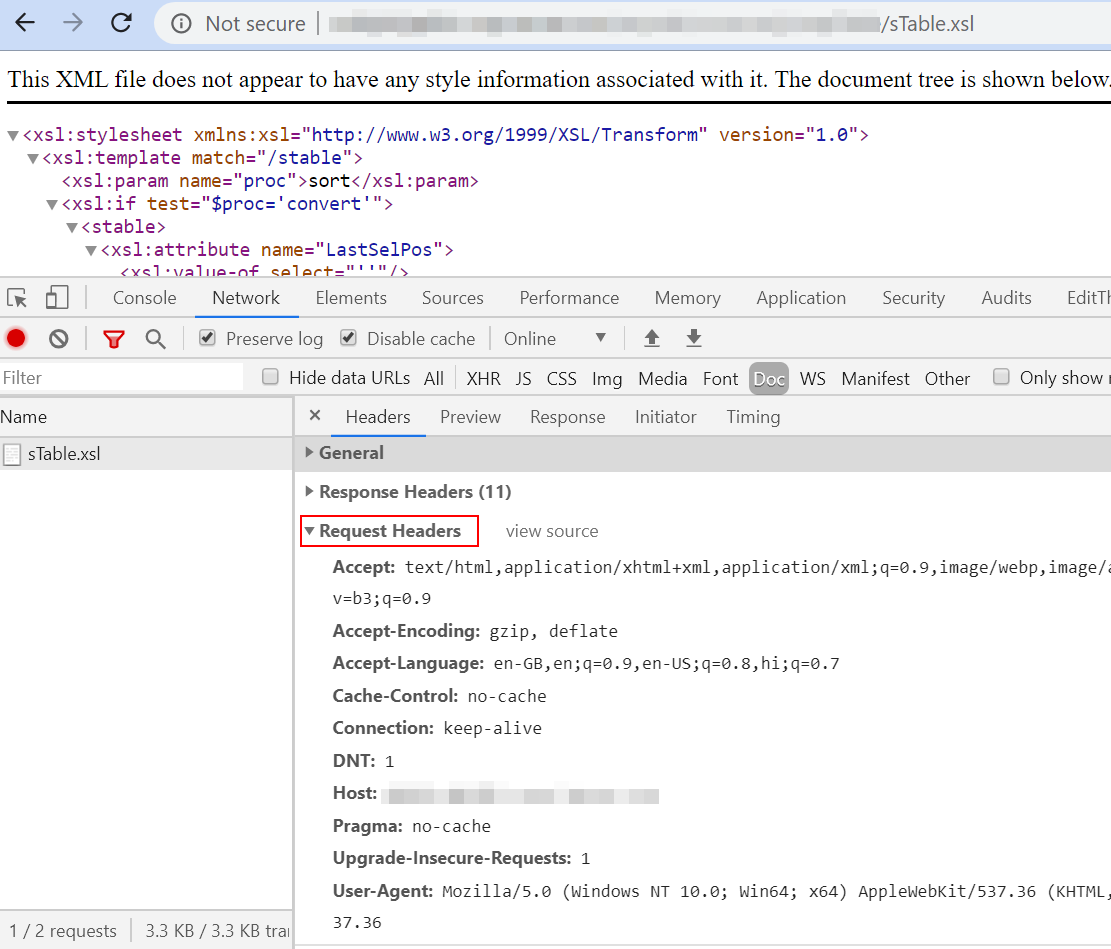
Task: Click the view source link
Action: pyautogui.click(x=552, y=531)
